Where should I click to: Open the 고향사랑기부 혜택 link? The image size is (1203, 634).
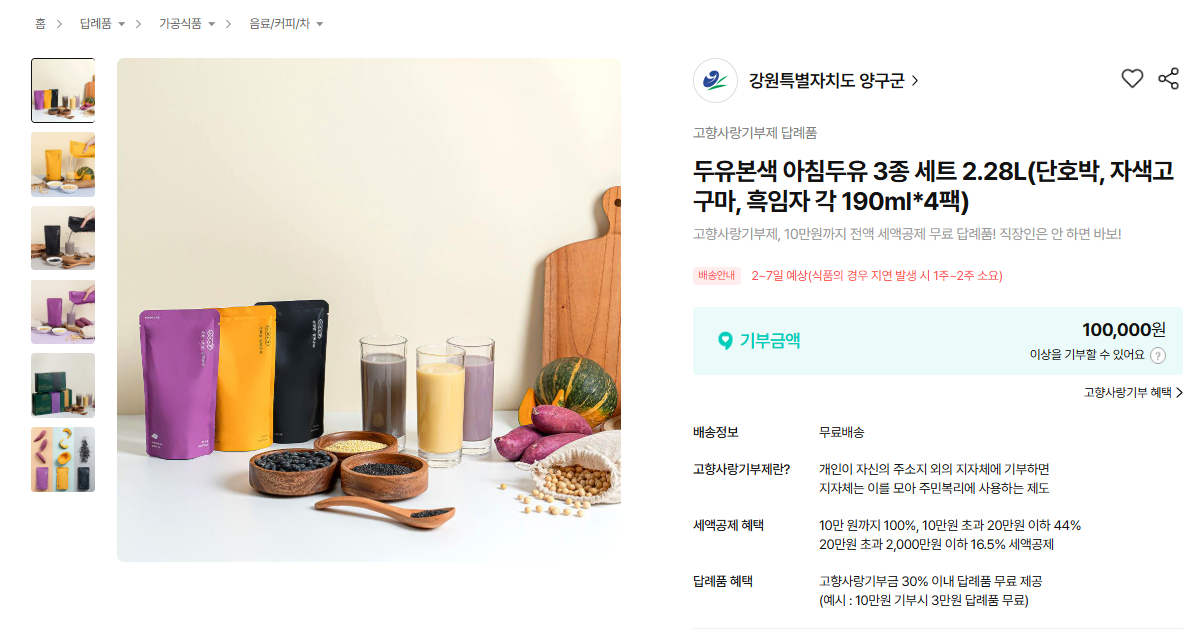click(1133, 393)
